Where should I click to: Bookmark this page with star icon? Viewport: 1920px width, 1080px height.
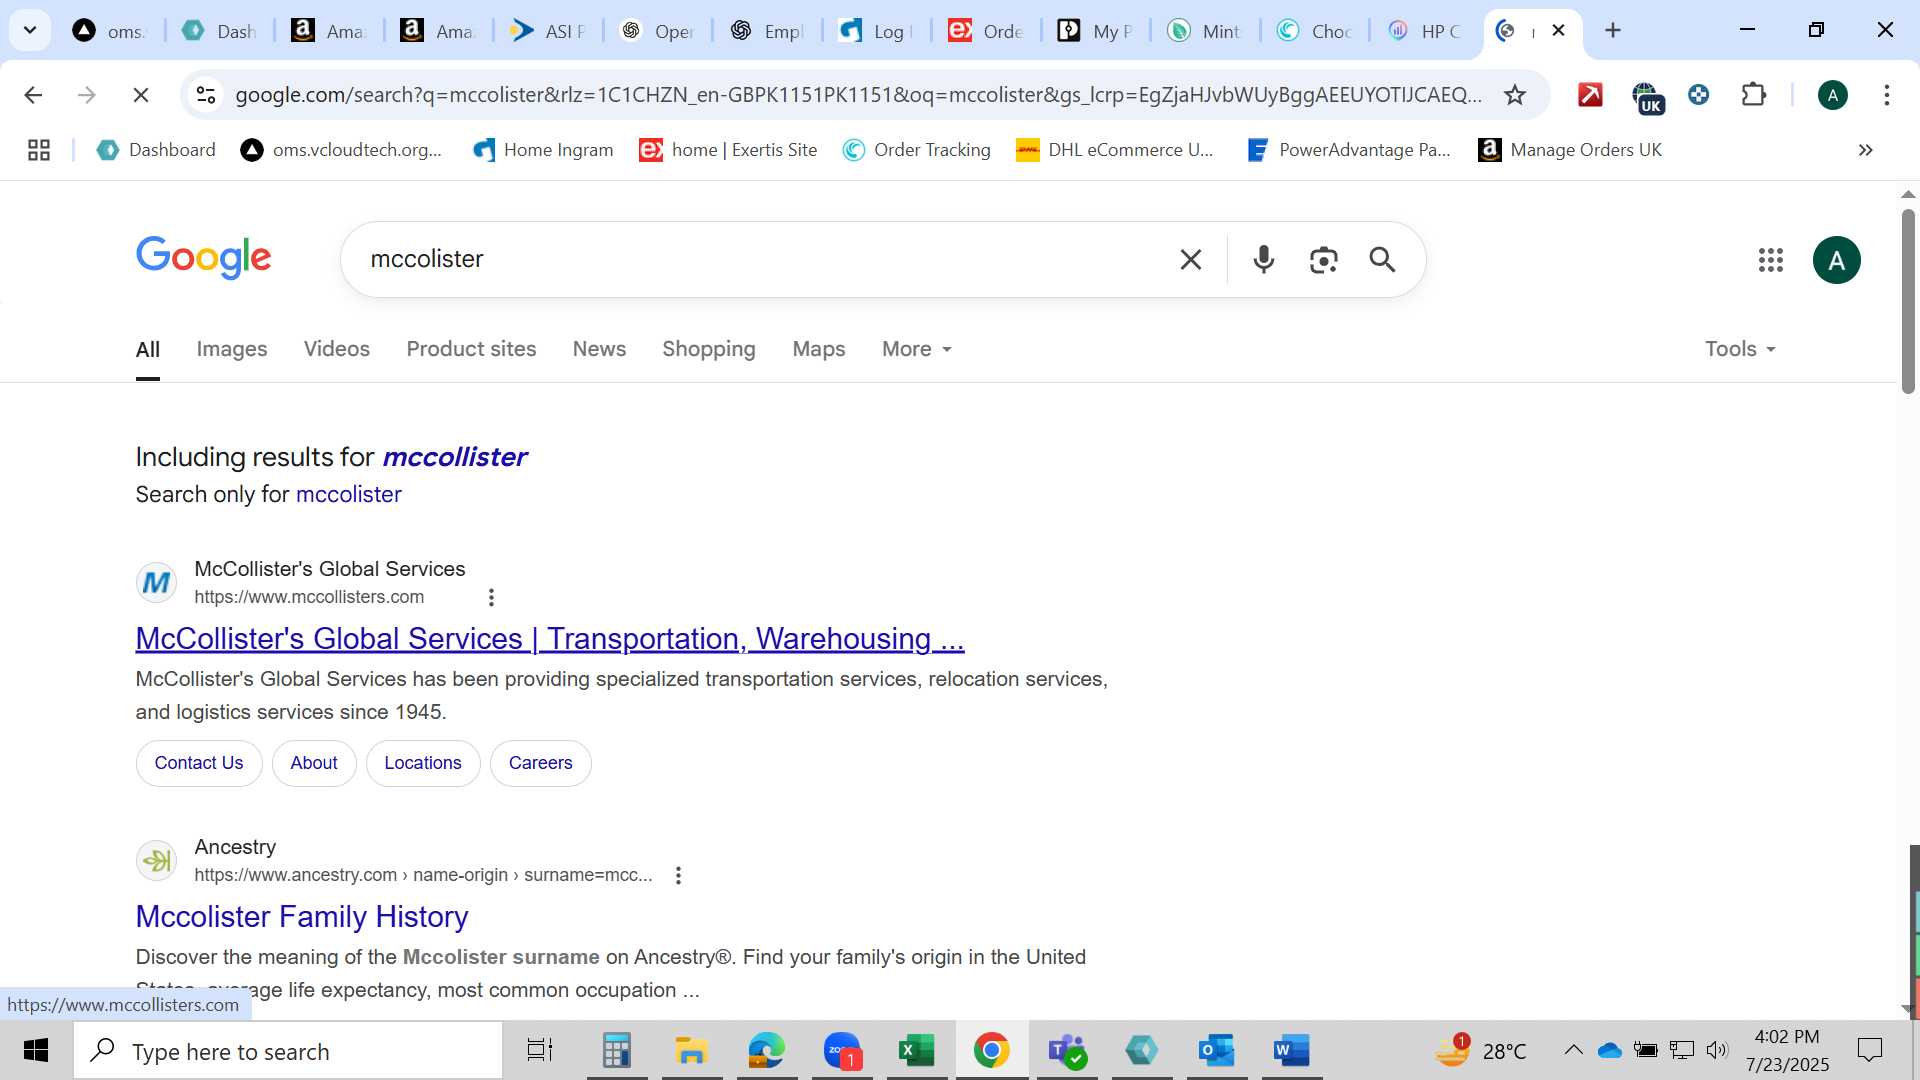click(x=1515, y=95)
